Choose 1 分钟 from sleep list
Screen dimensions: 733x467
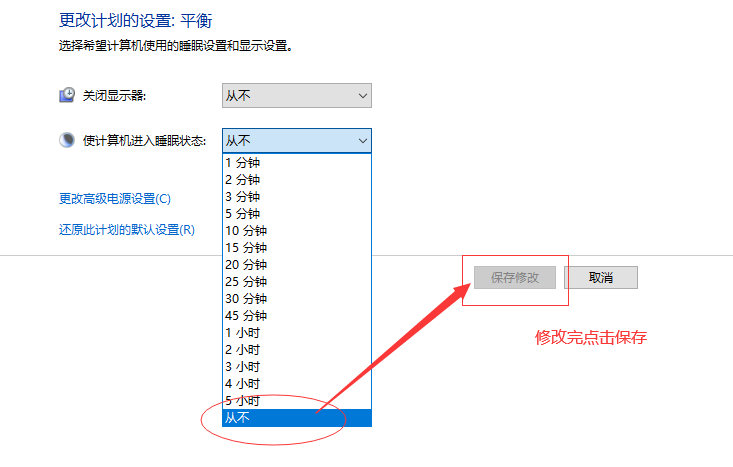tap(297, 163)
